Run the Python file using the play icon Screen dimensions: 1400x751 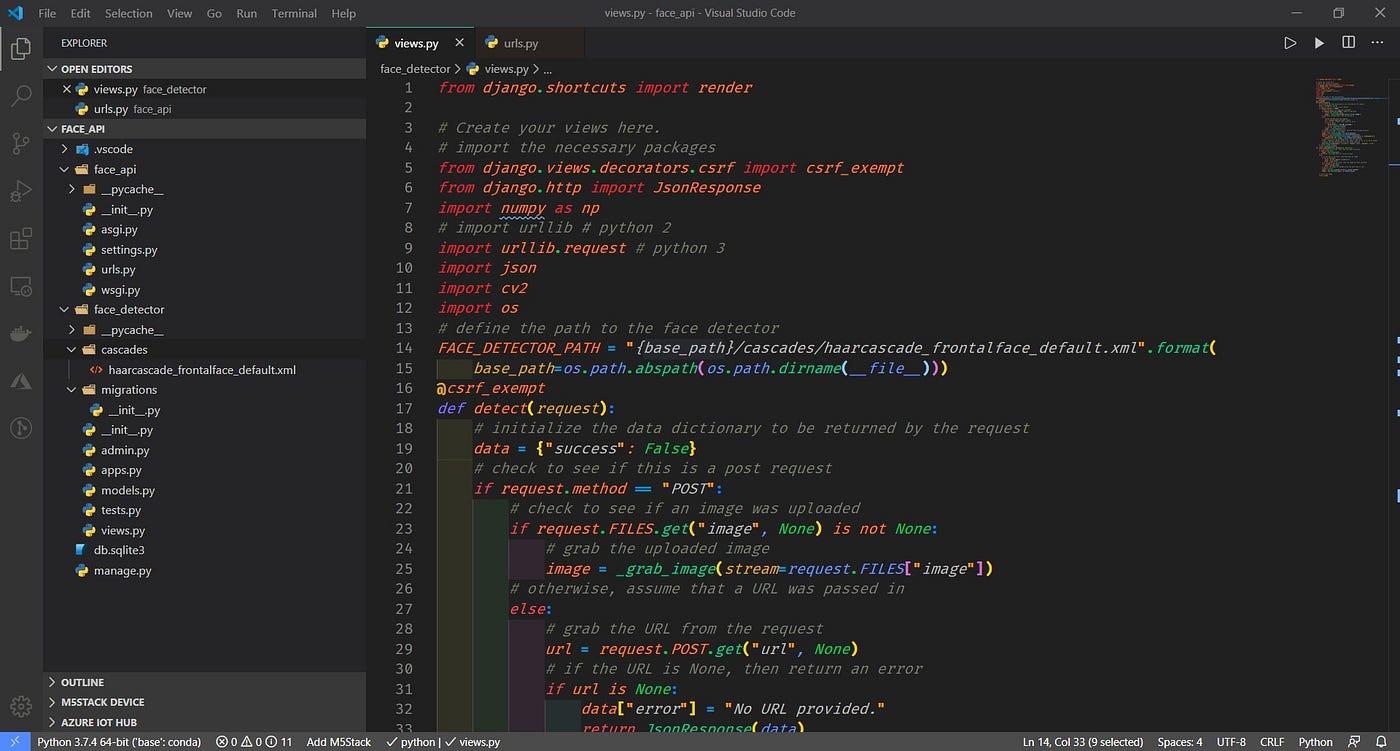click(1290, 42)
